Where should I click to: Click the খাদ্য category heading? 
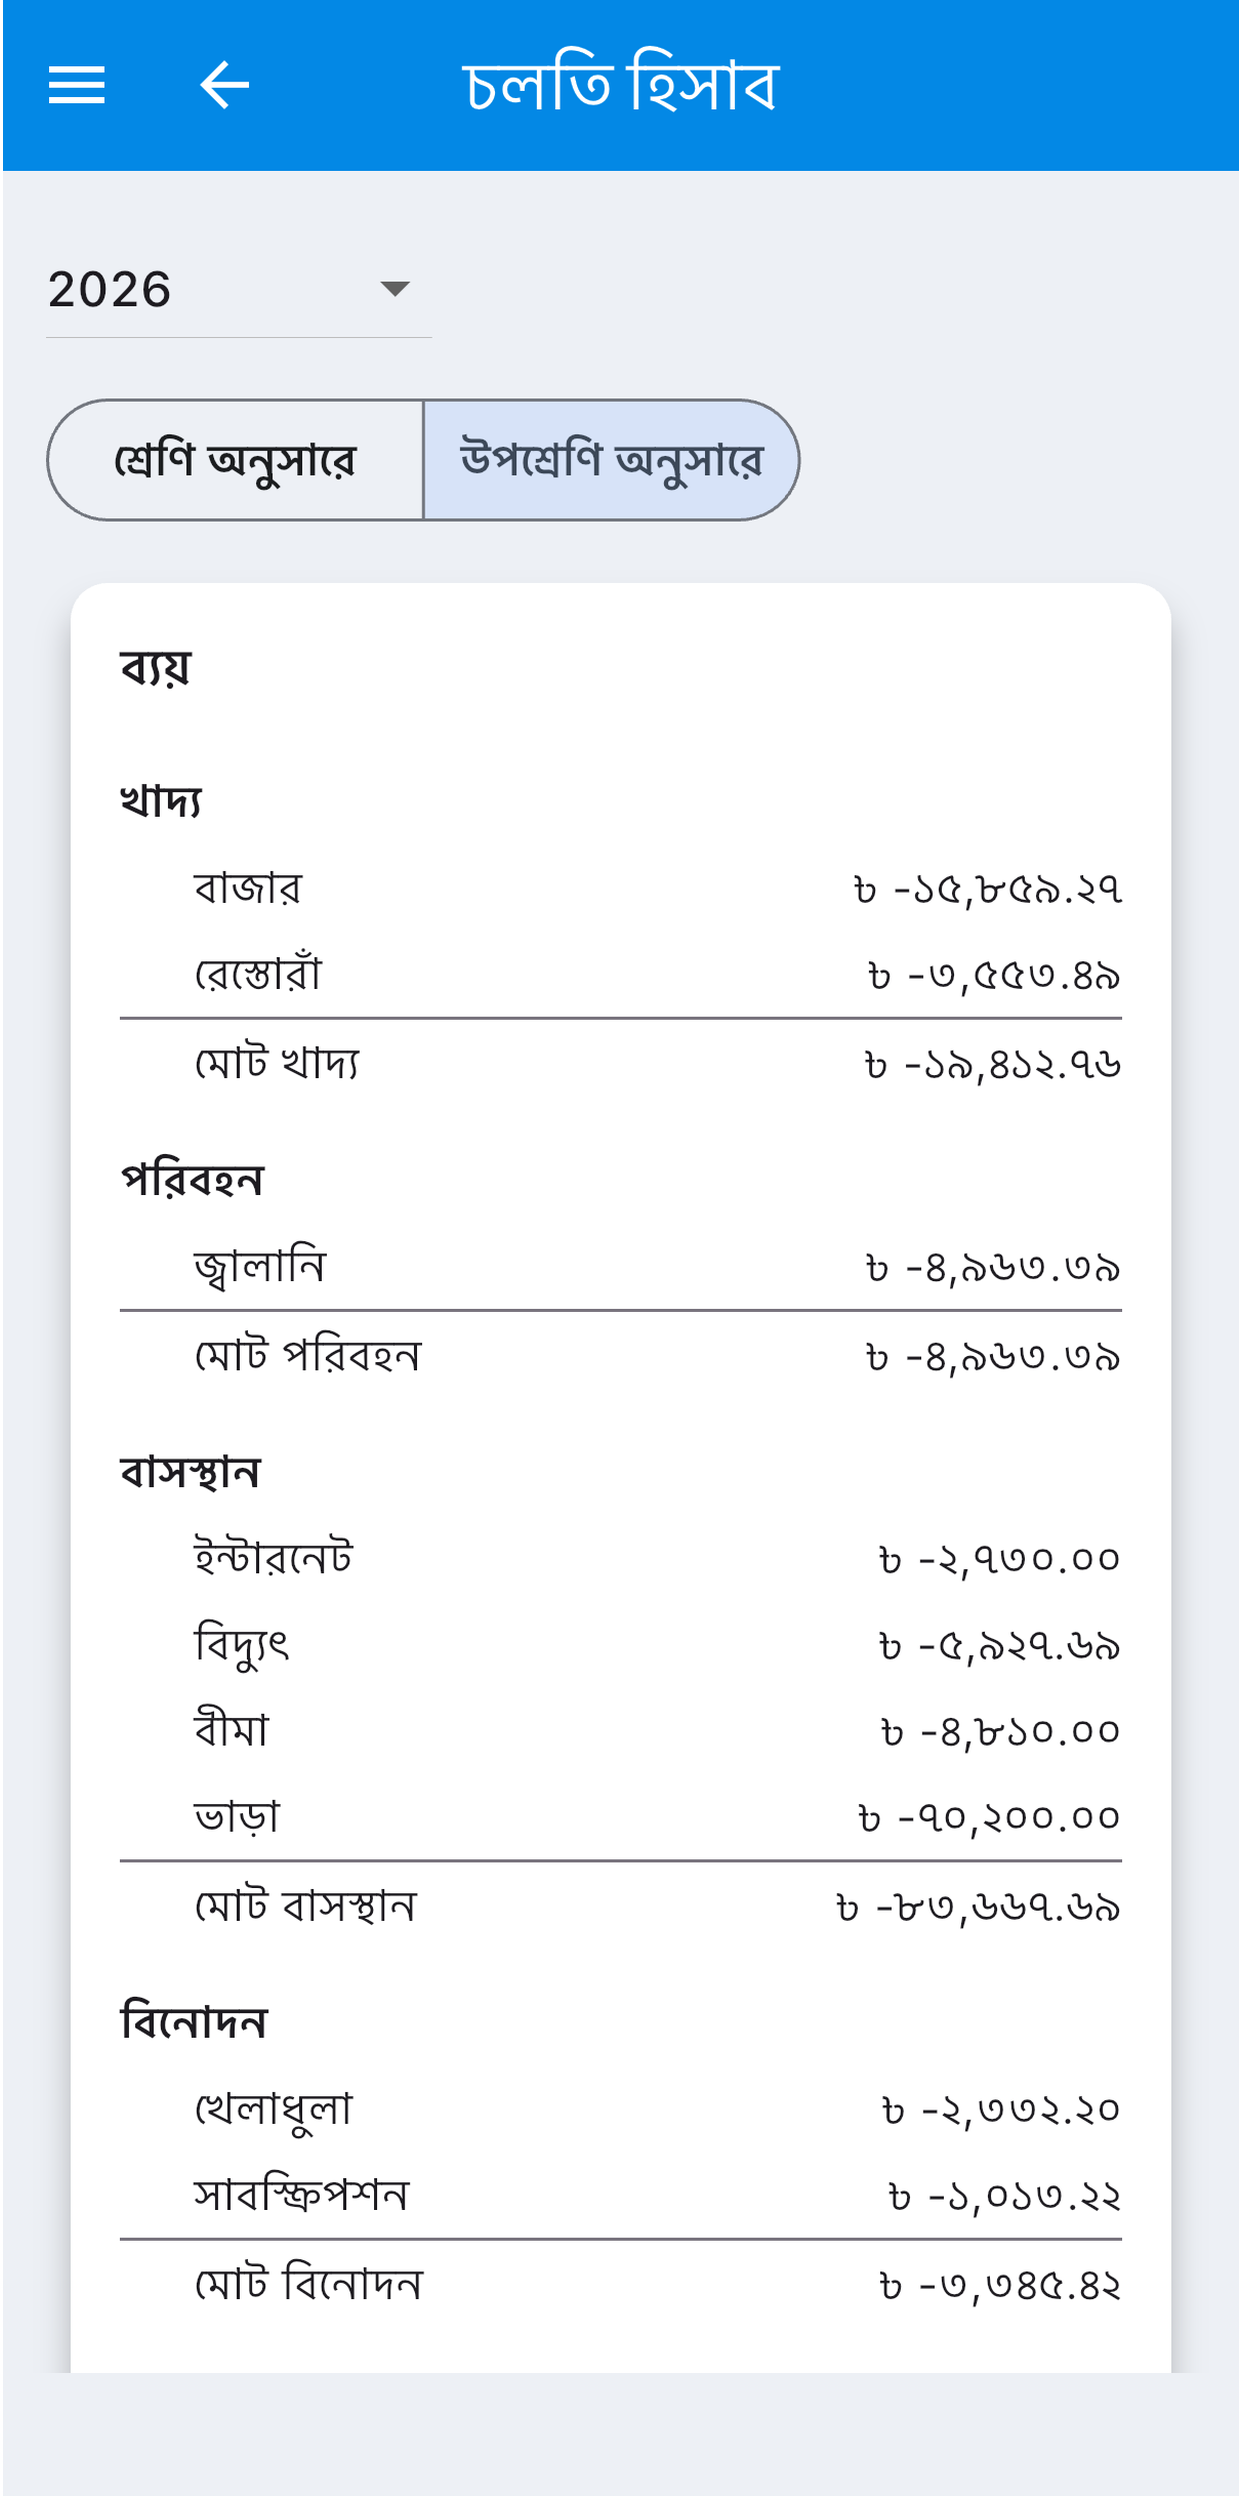(x=161, y=801)
